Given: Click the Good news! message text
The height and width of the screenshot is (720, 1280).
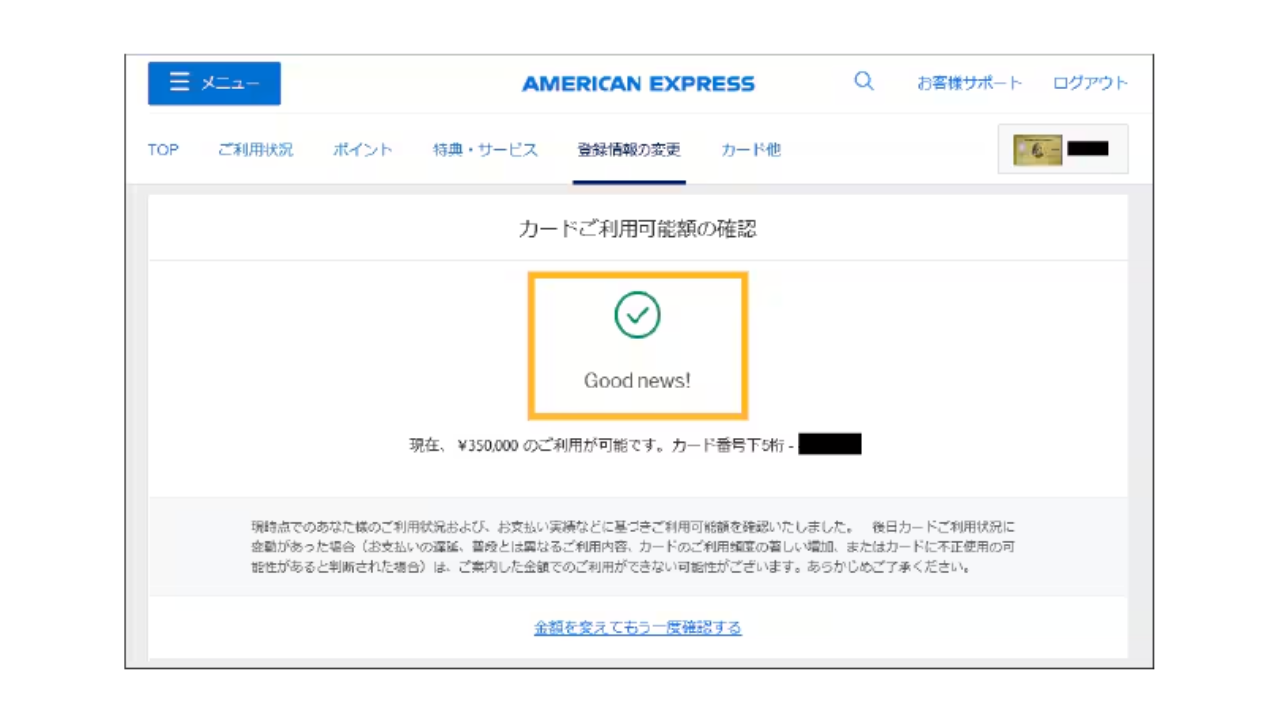Looking at the screenshot, I should click(637, 381).
